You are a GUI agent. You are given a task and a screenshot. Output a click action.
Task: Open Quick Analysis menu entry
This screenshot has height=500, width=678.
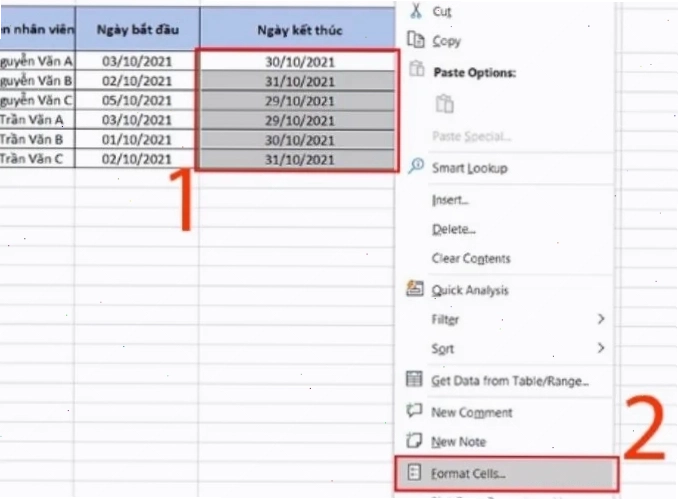506,290
